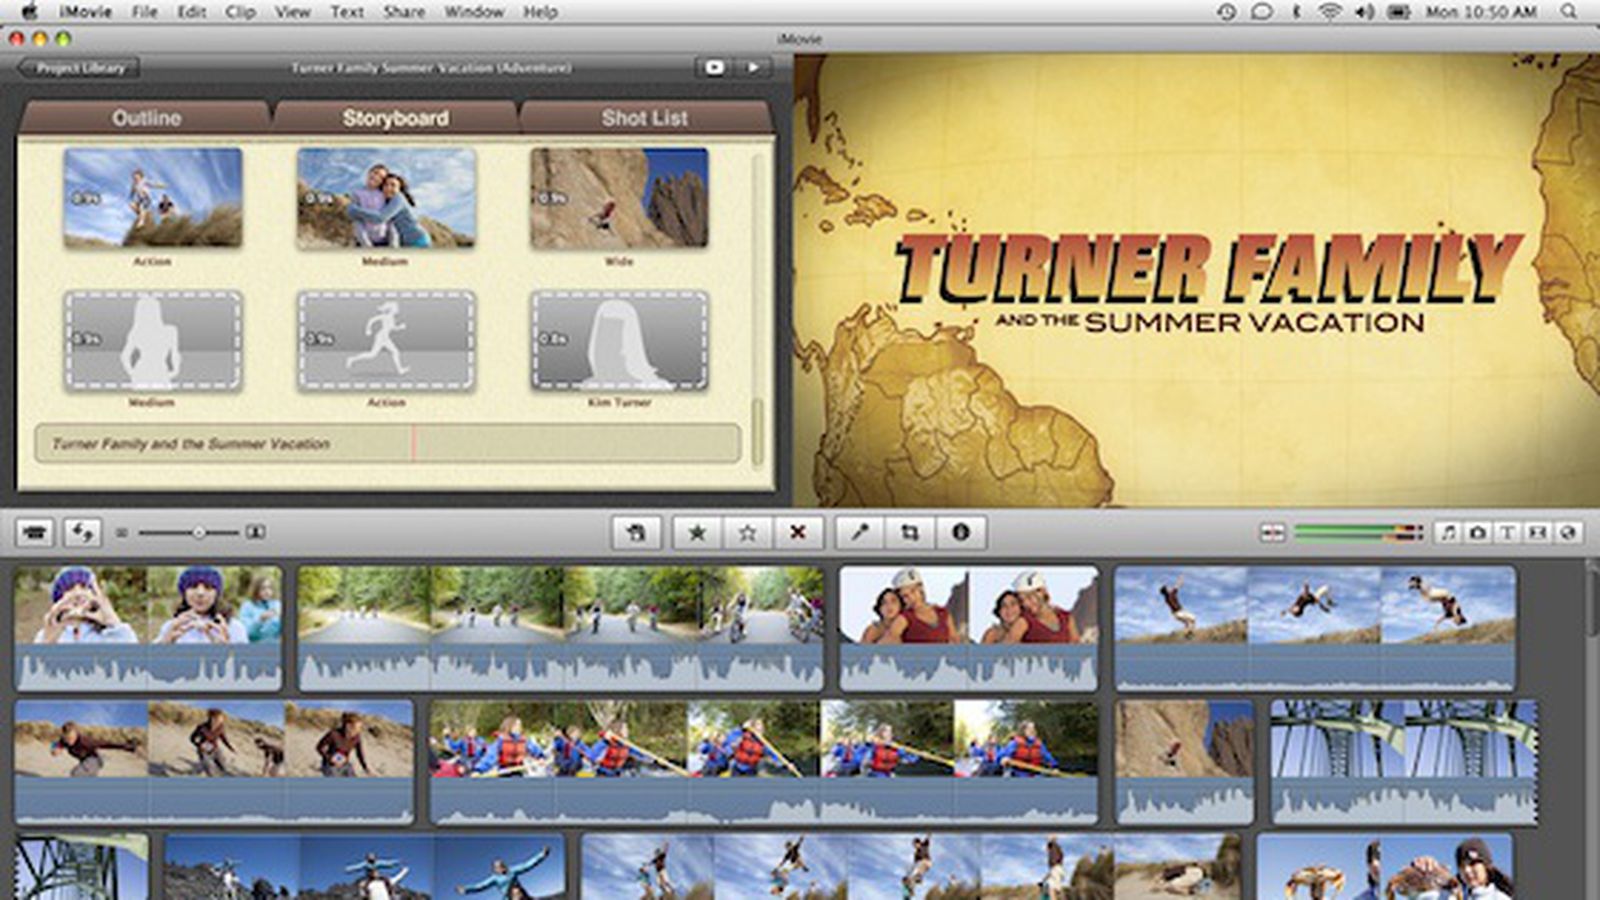Open the View menu
1600x900 pixels.
coord(292,12)
